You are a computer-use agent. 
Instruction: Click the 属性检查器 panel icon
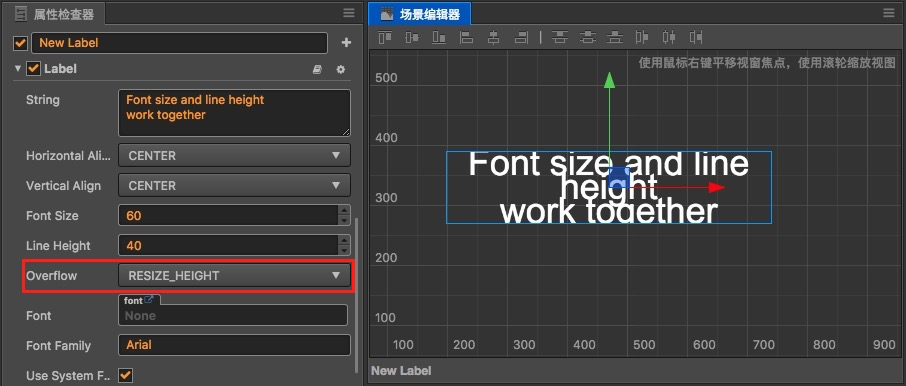tap(20, 13)
